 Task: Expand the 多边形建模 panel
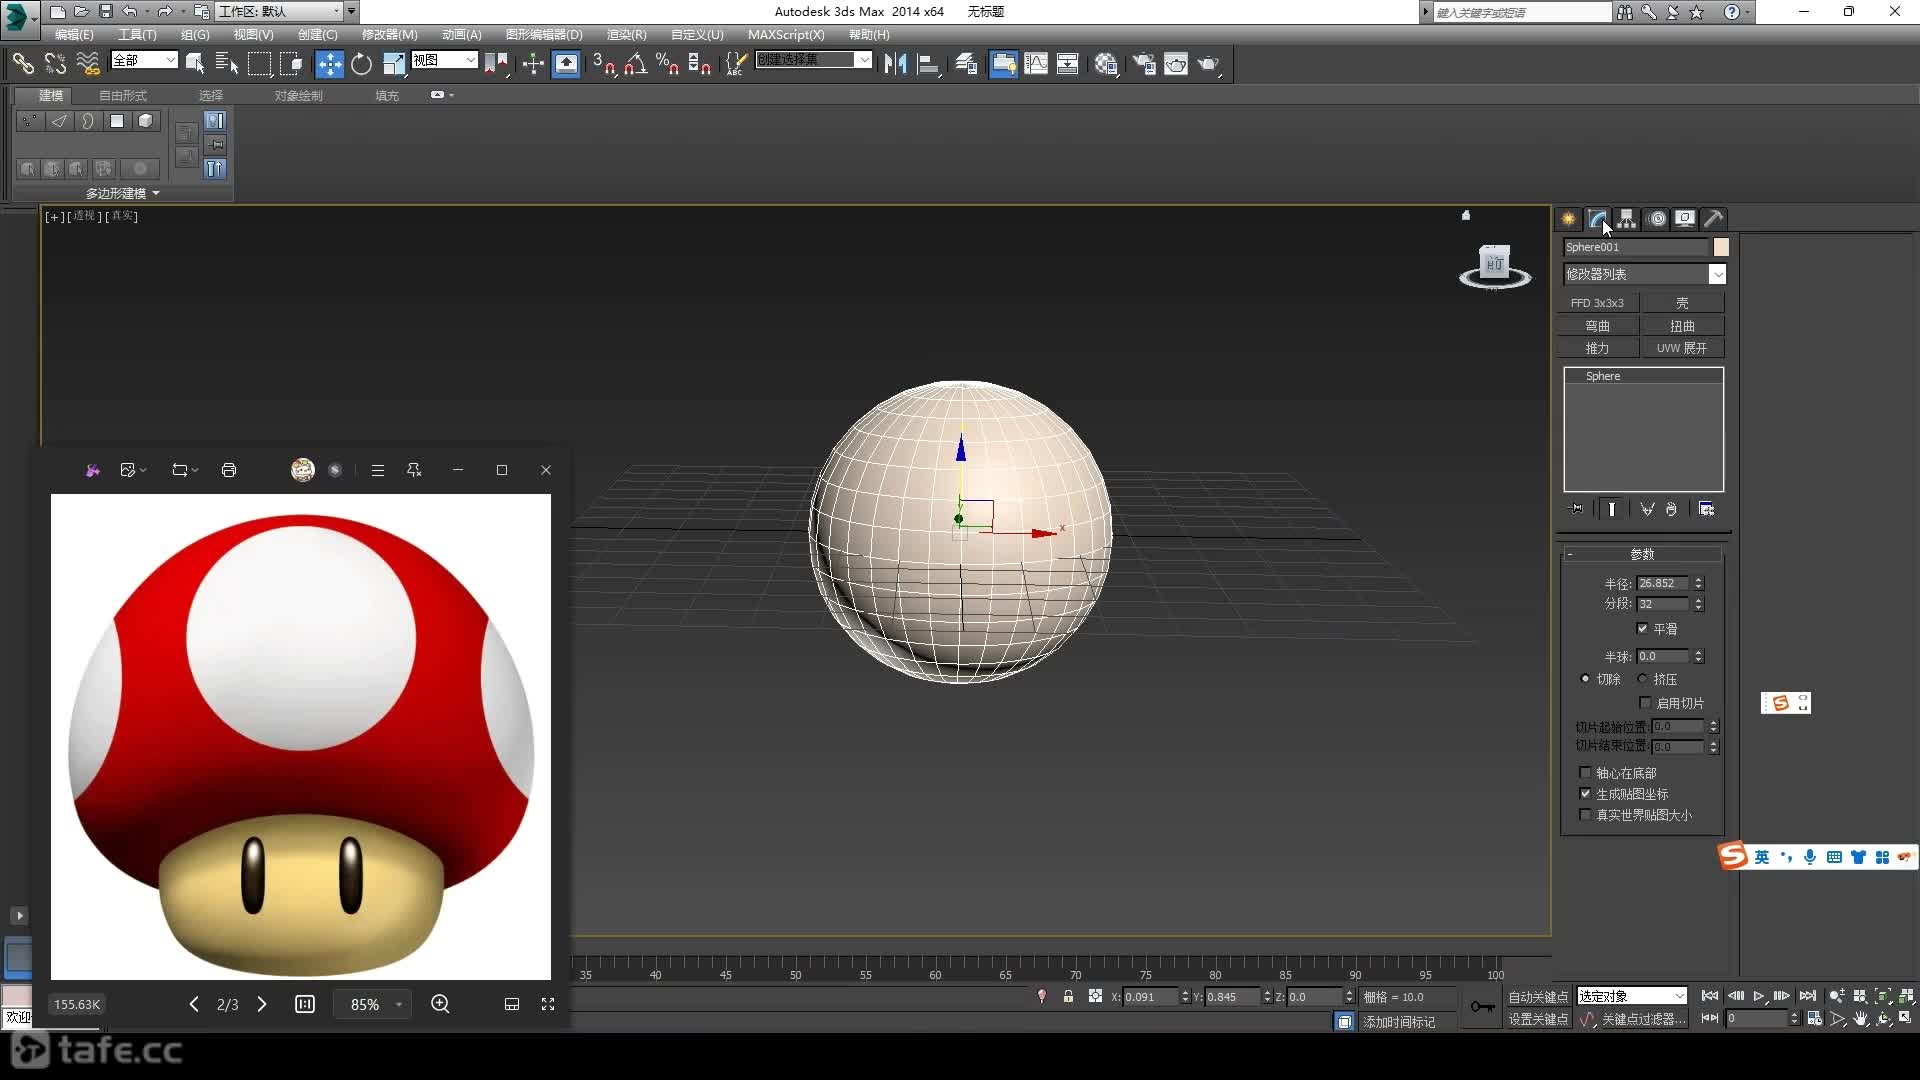(122, 193)
